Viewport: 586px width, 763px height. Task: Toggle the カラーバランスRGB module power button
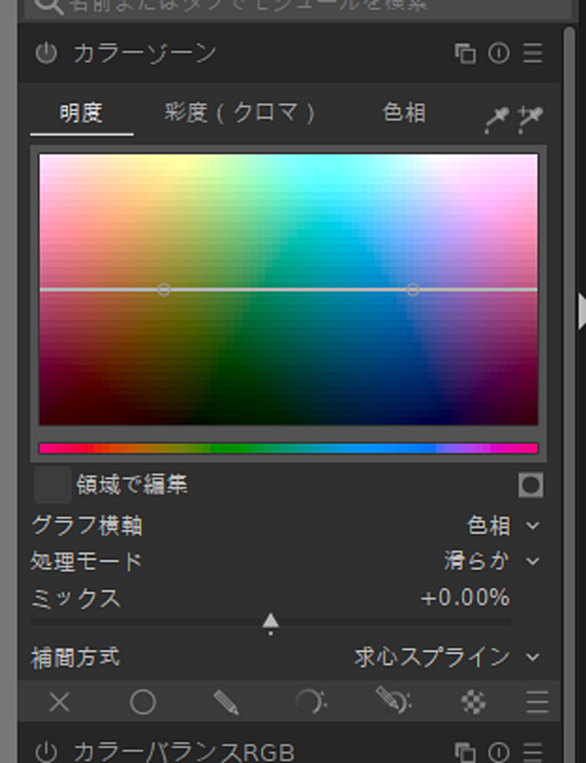(x=46, y=752)
